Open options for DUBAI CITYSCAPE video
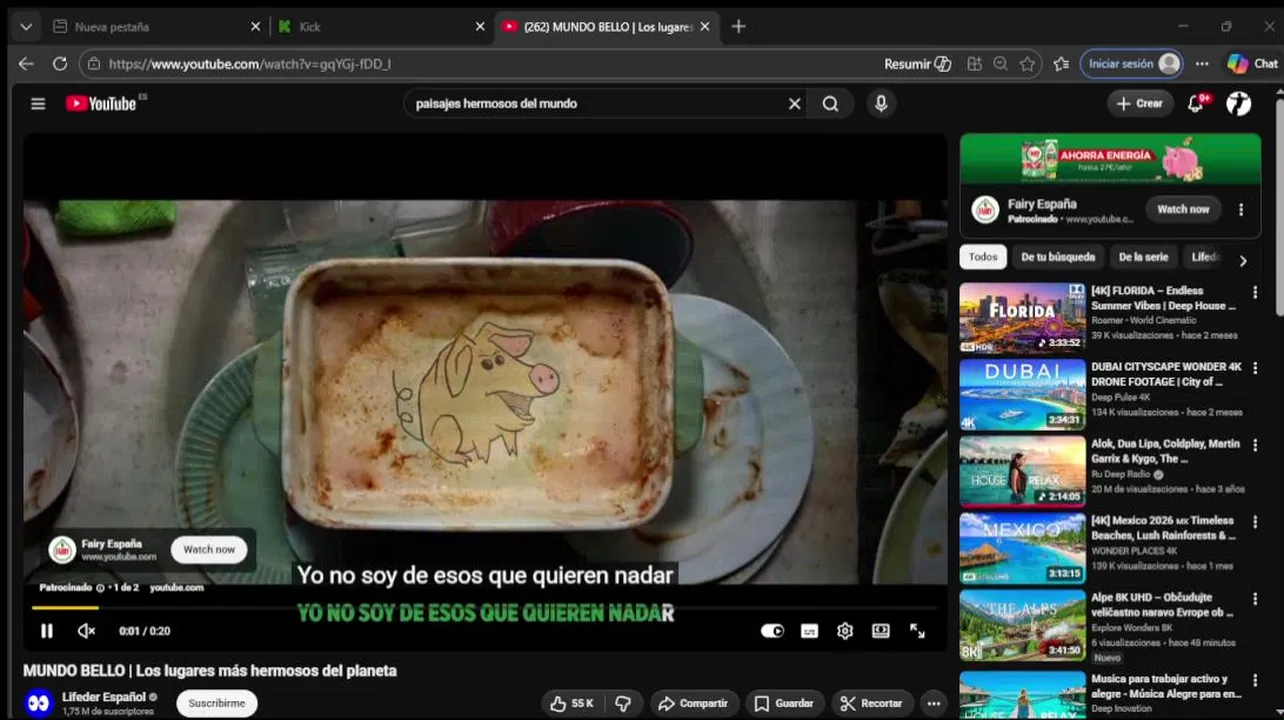 tap(1255, 368)
